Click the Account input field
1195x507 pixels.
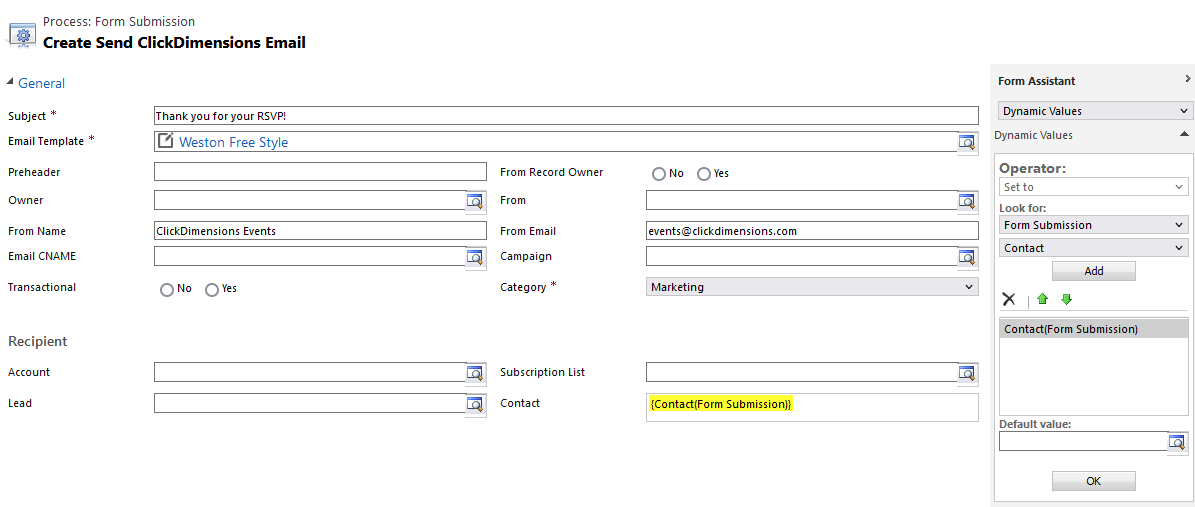310,372
